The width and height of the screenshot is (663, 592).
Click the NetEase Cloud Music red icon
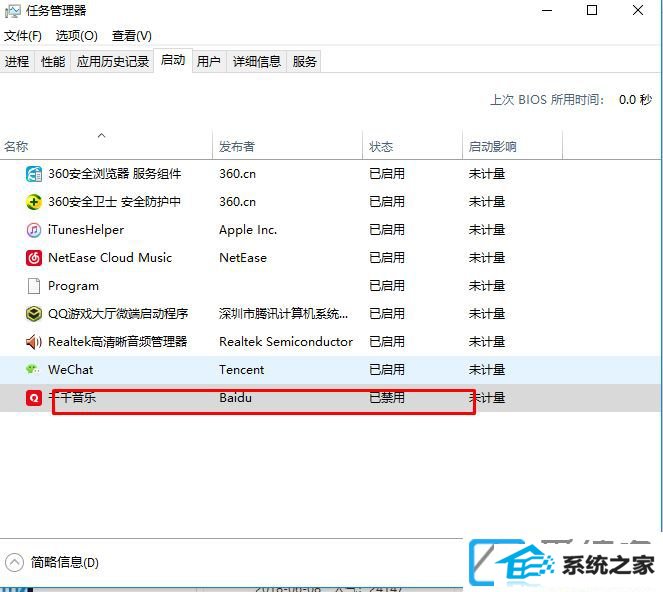pyautogui.click(x=34, y=258)
